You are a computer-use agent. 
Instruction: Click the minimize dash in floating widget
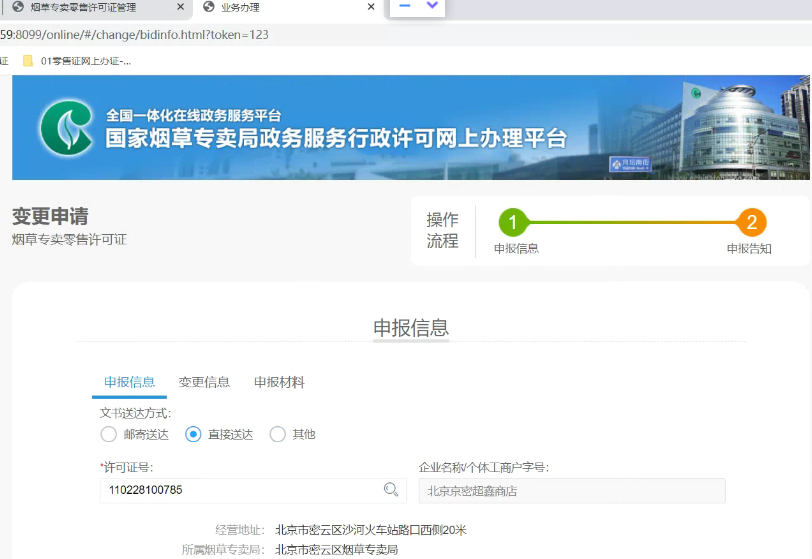pyautogui.click(x=405, y=6)
